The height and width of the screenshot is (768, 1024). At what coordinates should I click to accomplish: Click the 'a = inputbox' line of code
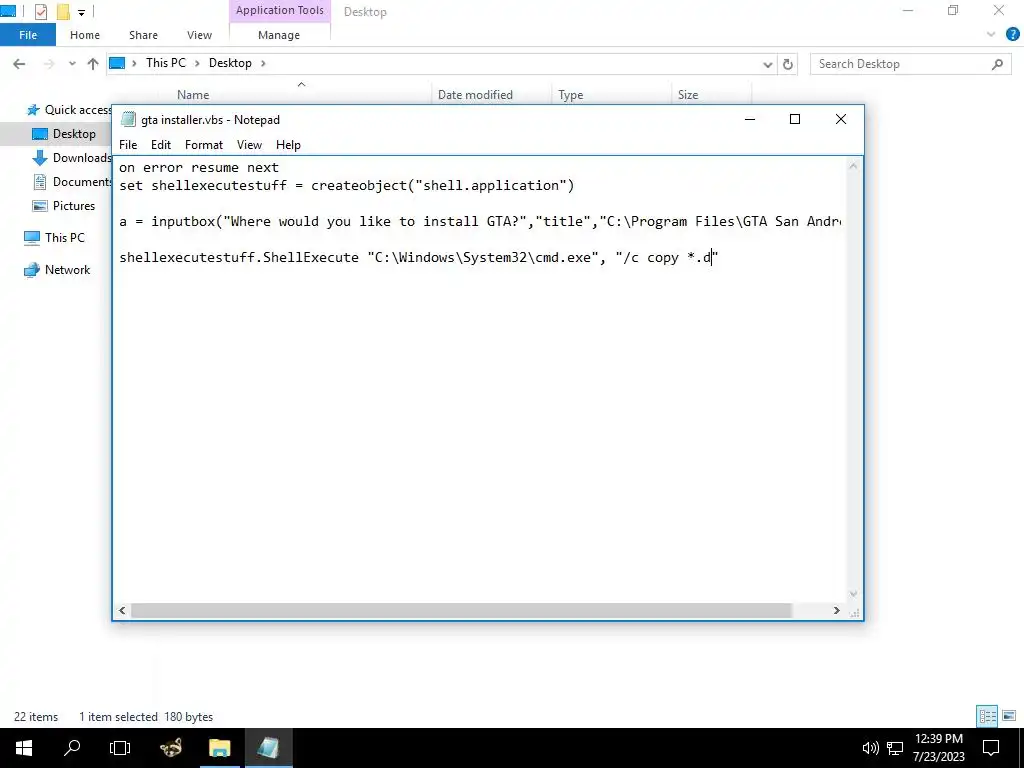[x=480, y=221]
